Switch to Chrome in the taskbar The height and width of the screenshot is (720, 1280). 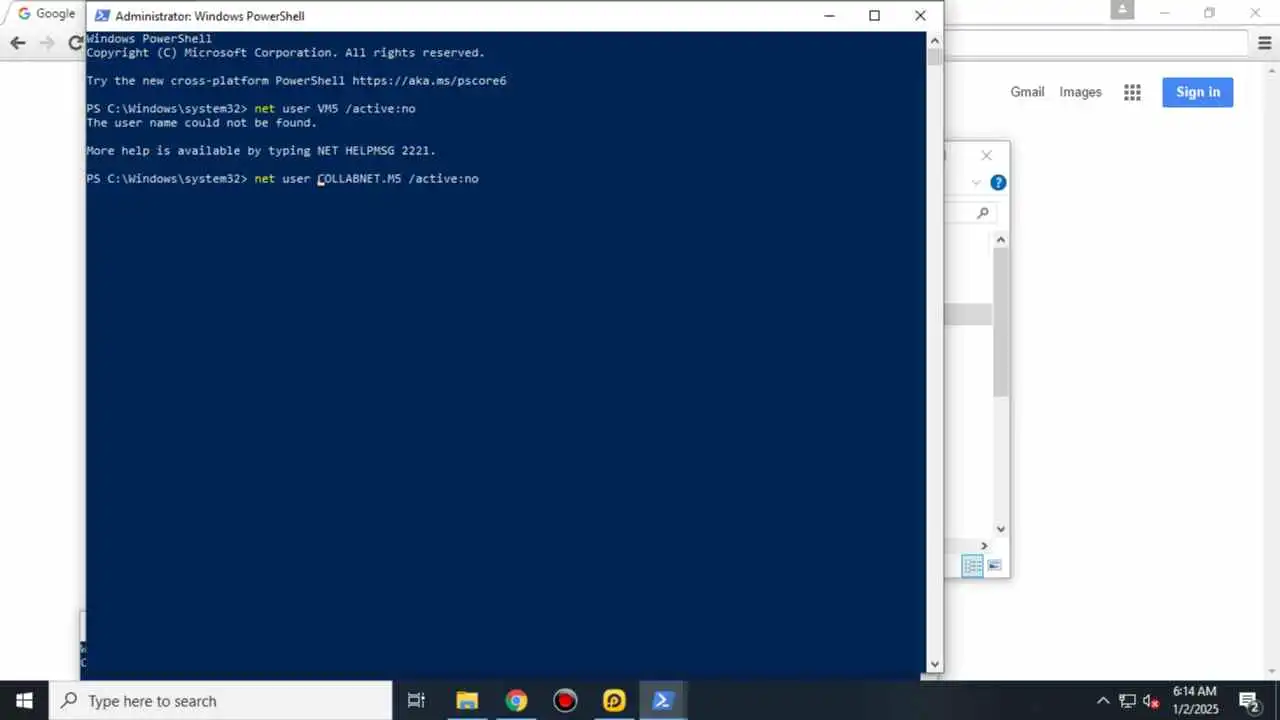pos(516,701)
